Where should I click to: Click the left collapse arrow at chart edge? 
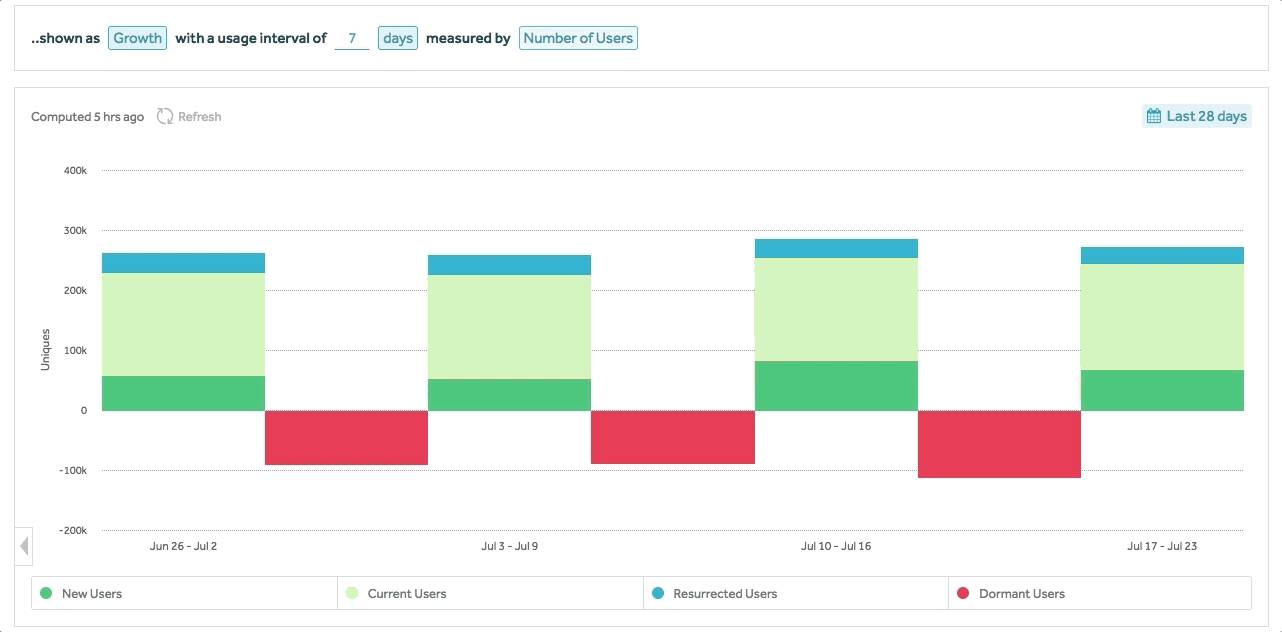coord(24,547)
